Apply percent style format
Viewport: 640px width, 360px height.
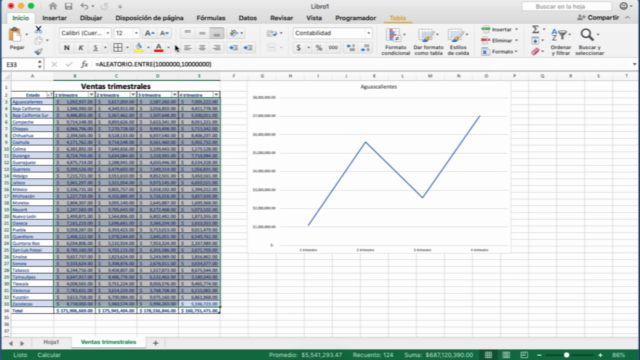point(319,48)
